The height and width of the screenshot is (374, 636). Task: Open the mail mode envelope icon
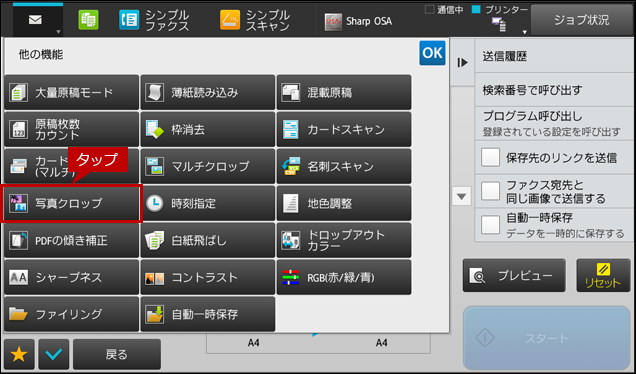click(35, 19)
